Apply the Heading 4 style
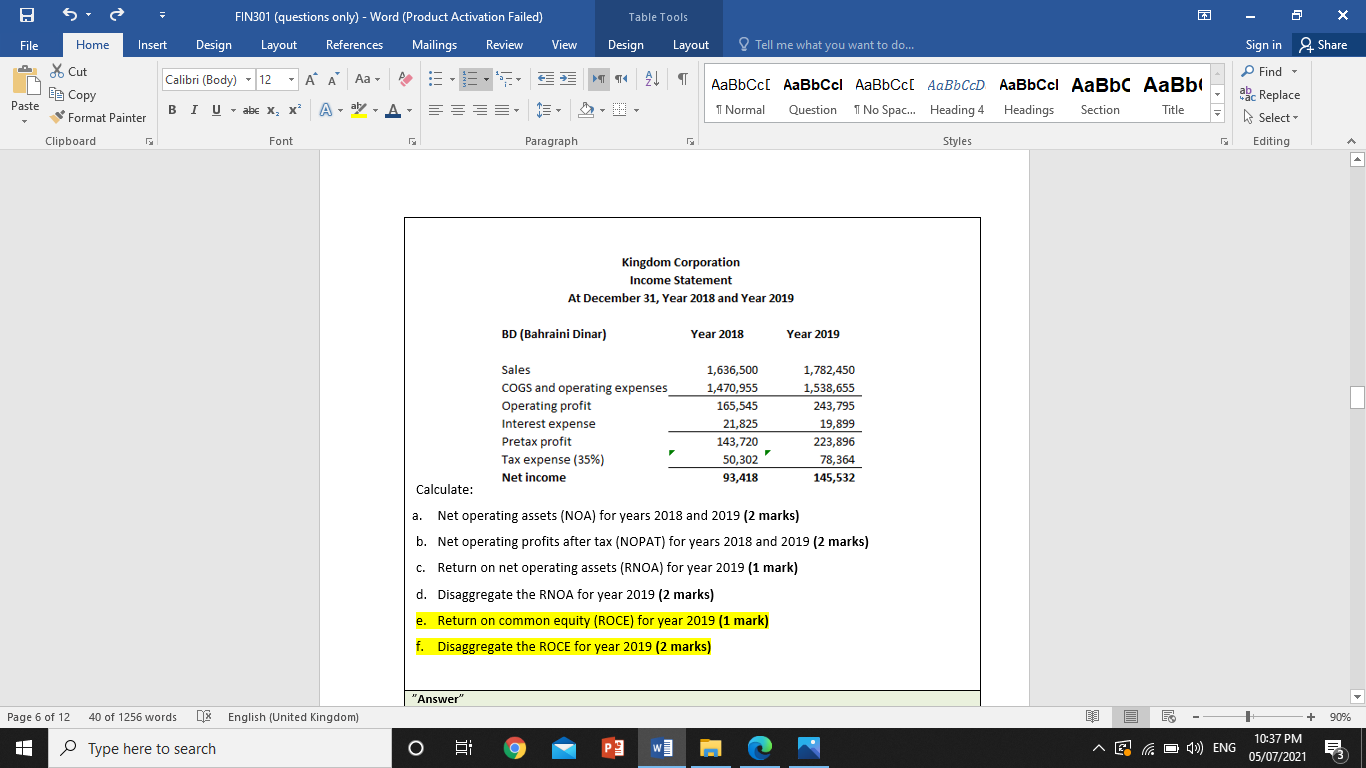The height and width of the screenshot is (768, 1366). (x=956, y=95)
